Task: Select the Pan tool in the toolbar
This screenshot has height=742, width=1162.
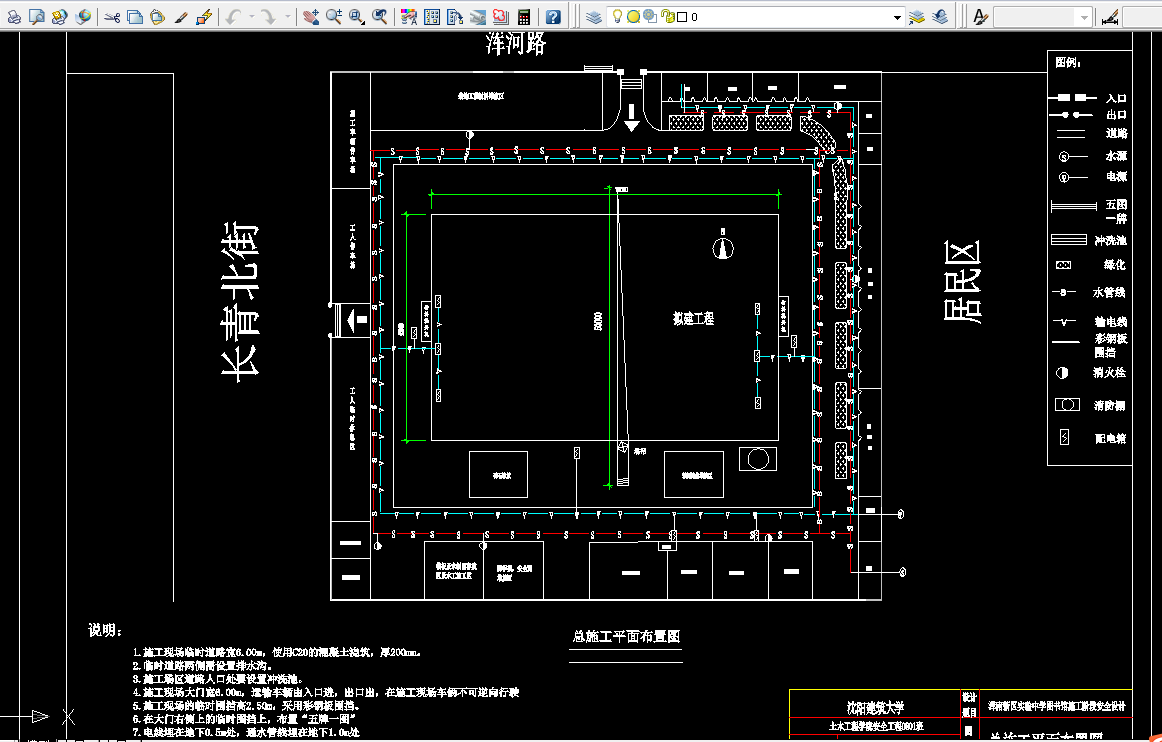Action: tap(310, 15)
